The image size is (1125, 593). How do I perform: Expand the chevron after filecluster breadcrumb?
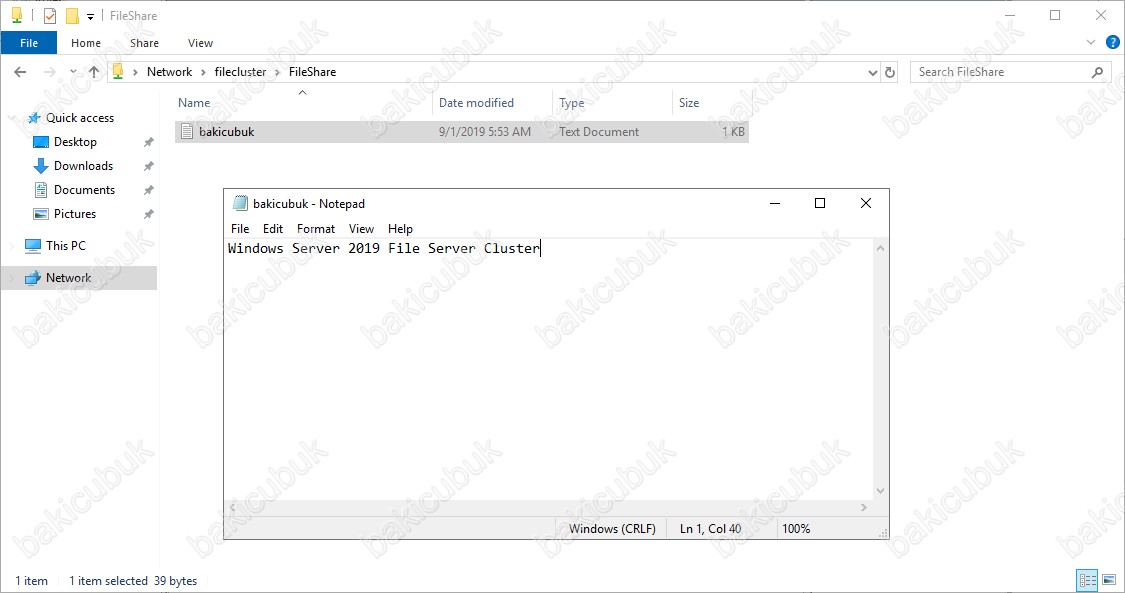(x=277, y=72)
